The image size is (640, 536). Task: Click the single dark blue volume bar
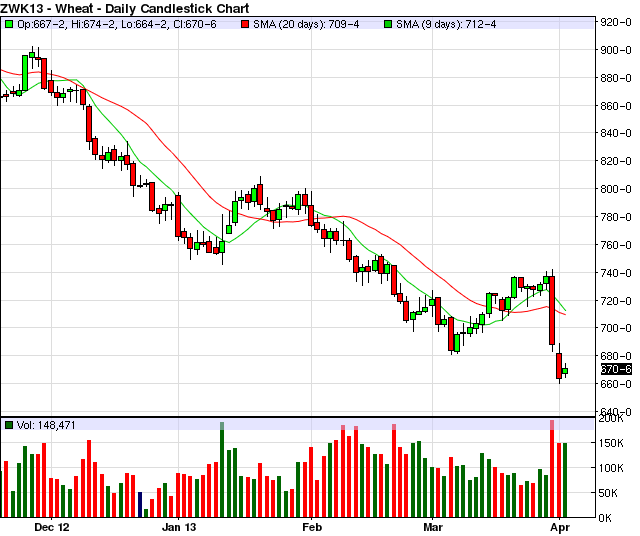pos(140,505)
